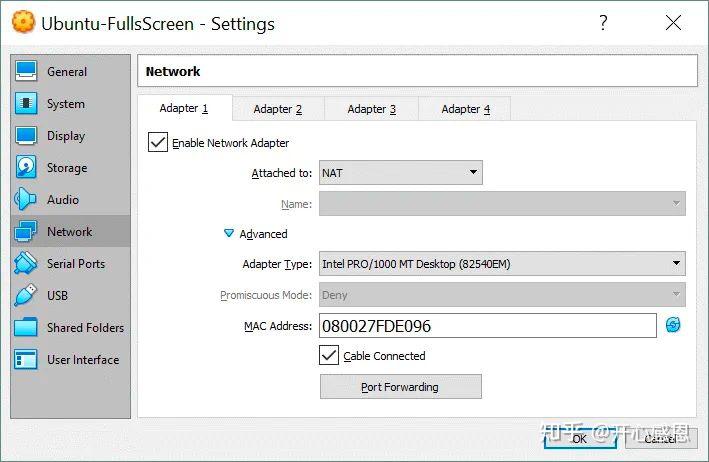
Task: Open the USB settings icon
Action: pyautogui.click(x=26, y=296)
